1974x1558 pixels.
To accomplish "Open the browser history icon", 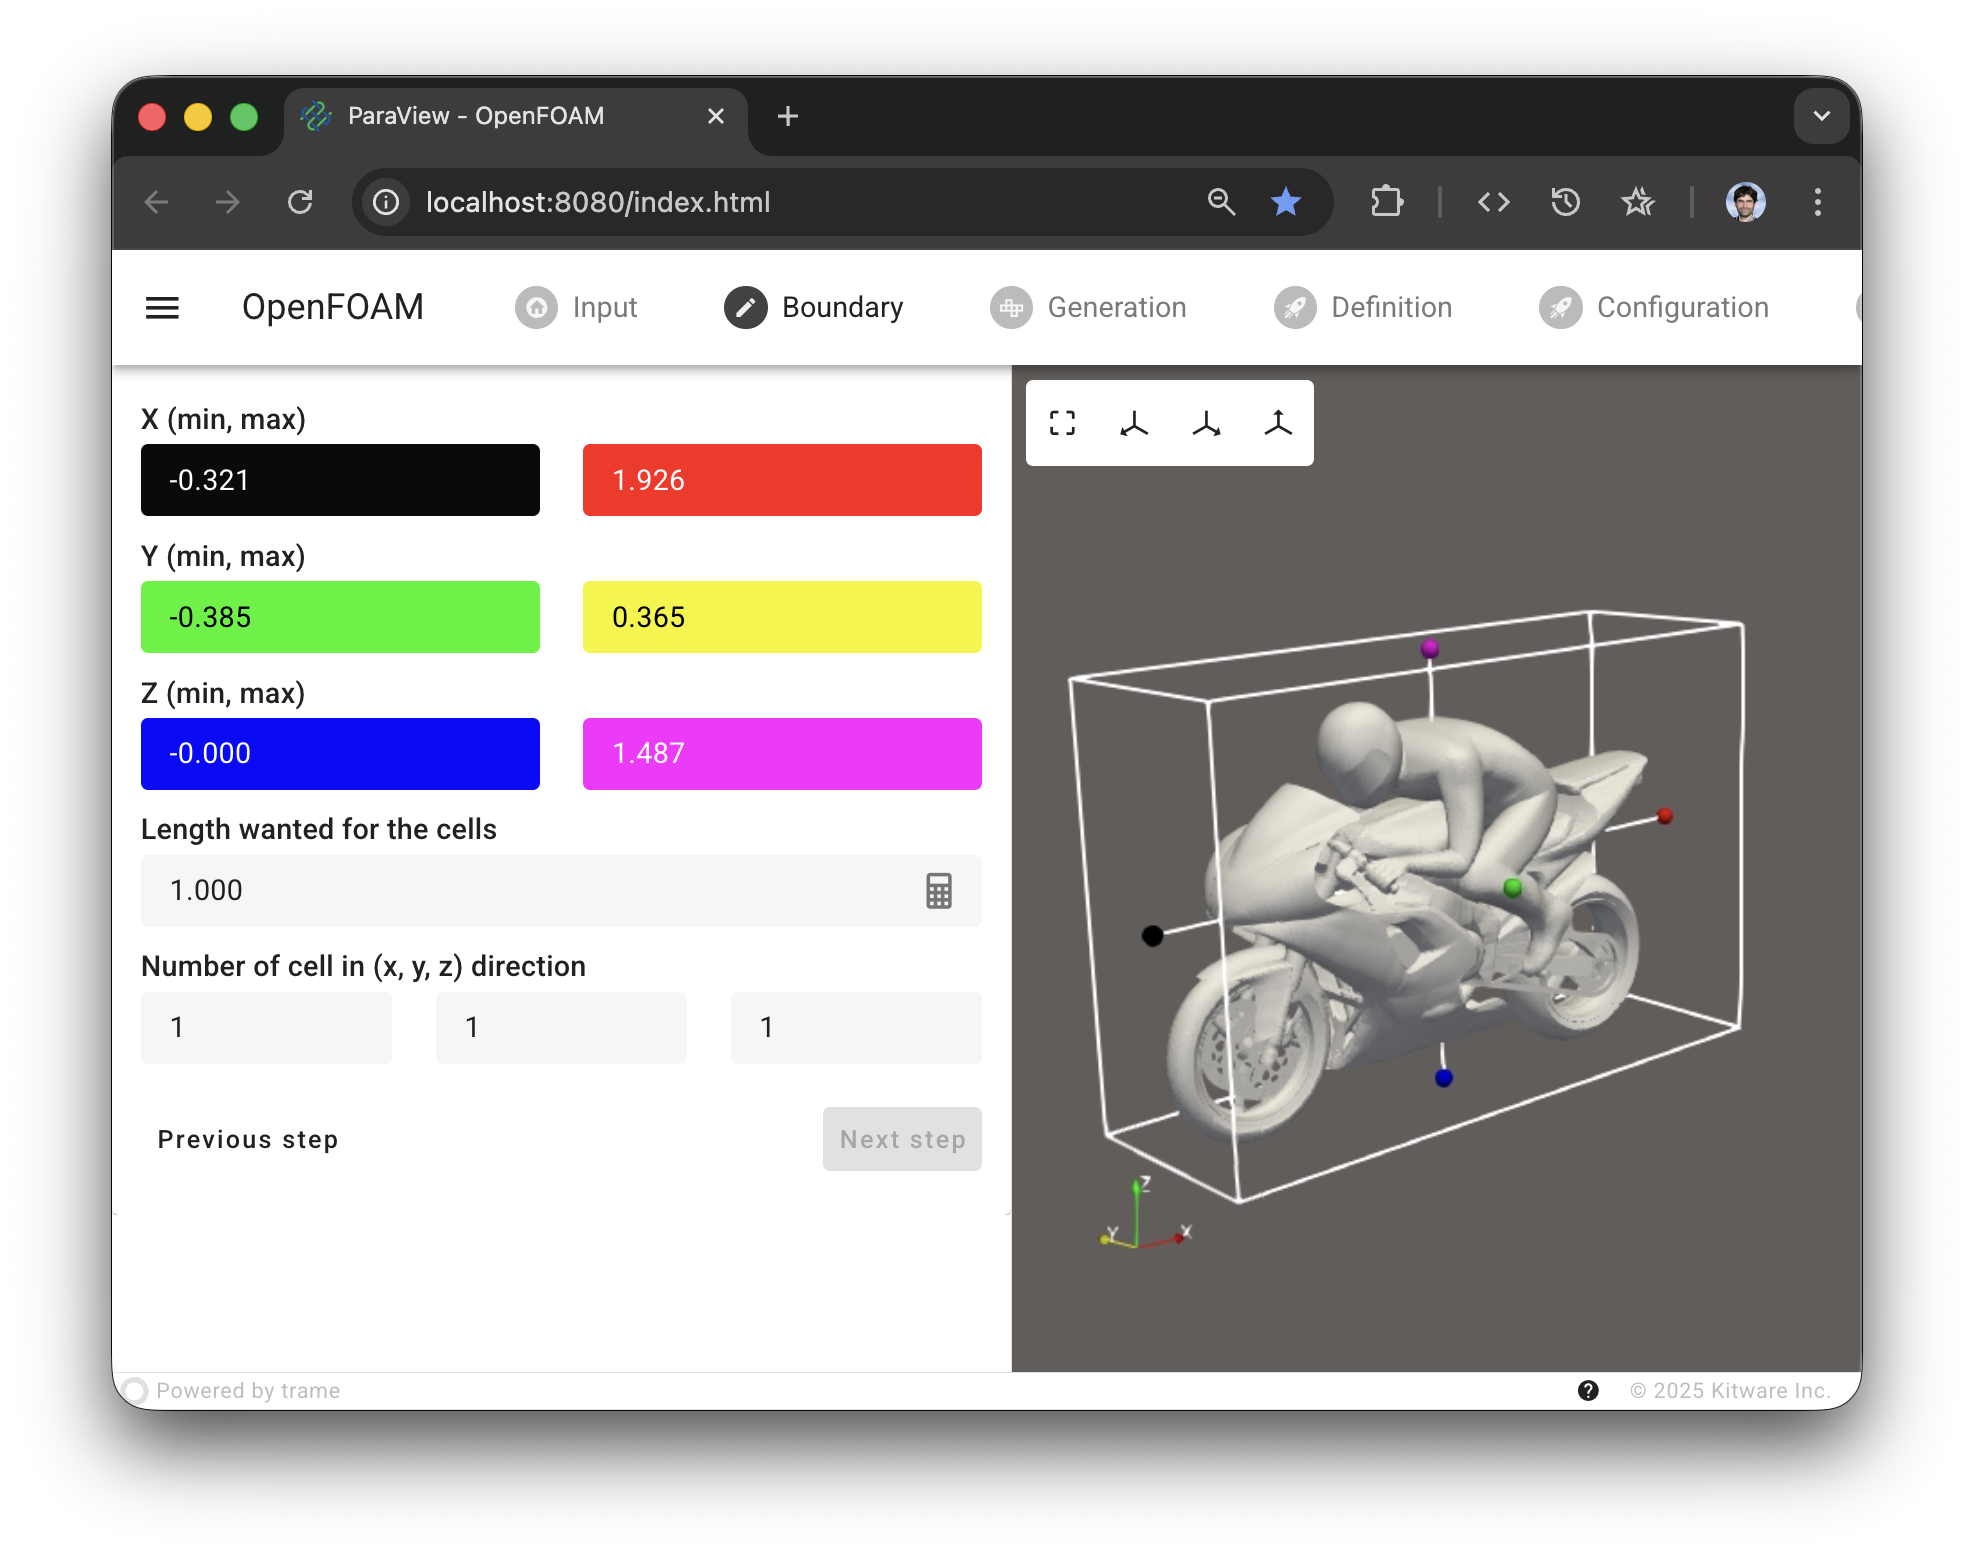I will [1565, 202].
